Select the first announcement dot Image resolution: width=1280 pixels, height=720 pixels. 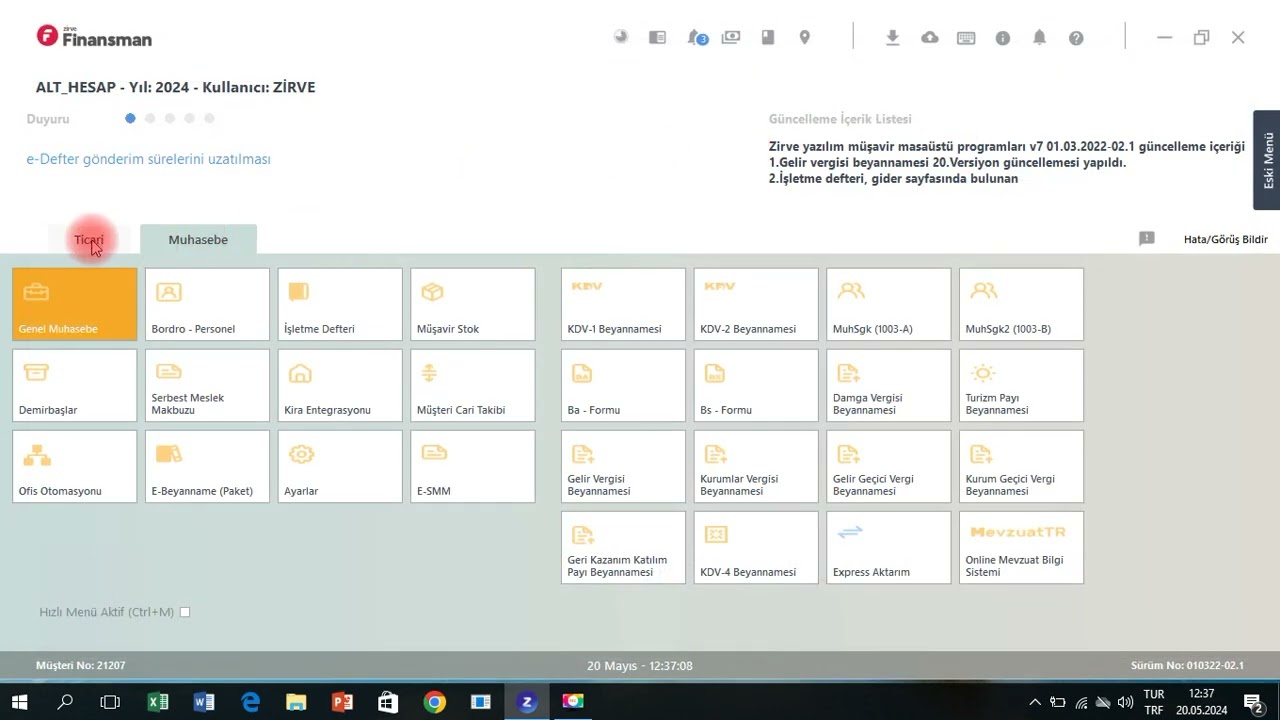pyautogui.click(x=130, y=118)
